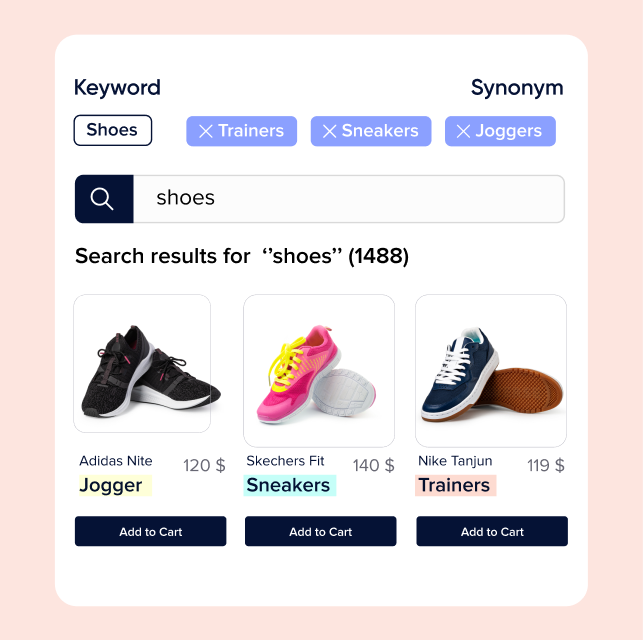Add Skechers Fit Sneakers to cart
Image resolution: width=643 pixels, height=640 pixels.
tap(321, 531)
